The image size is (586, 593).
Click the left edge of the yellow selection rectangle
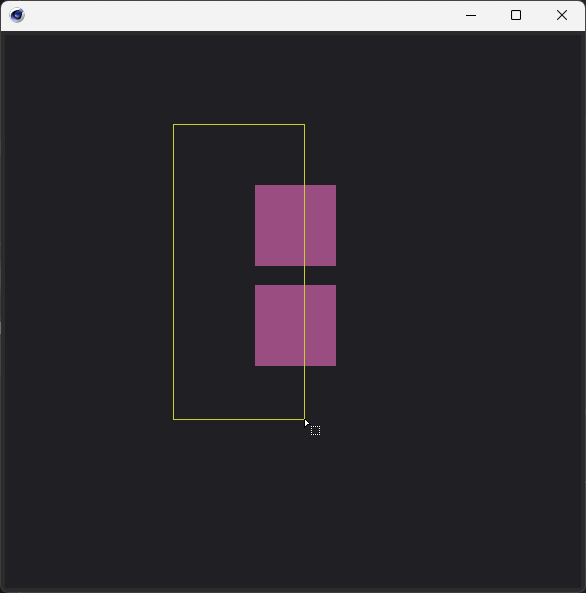click(x=174, y=272)
